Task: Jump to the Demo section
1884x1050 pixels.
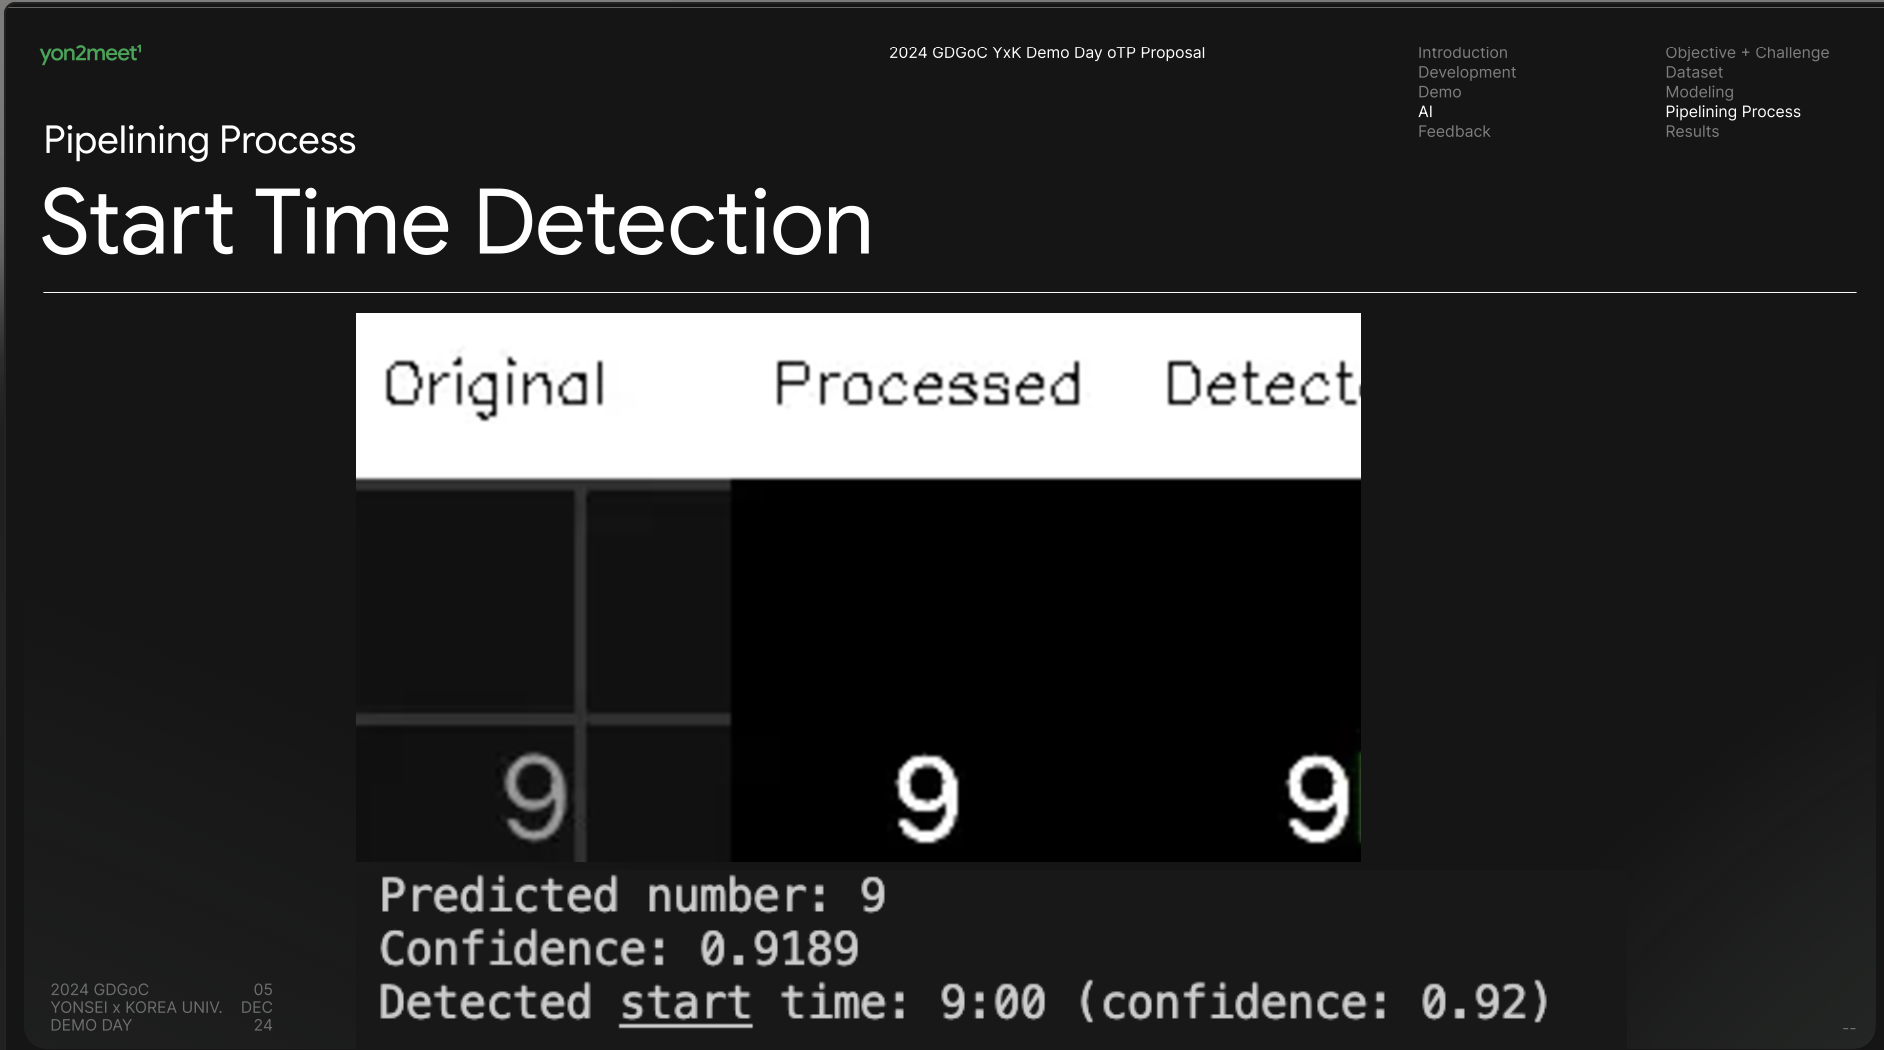Action: tap(1439, 92)
